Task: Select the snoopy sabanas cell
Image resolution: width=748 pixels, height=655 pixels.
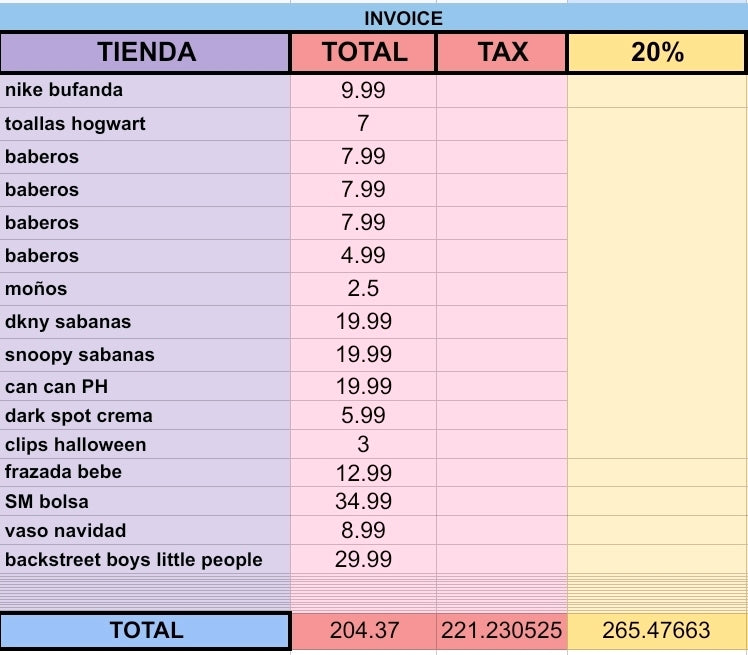Action: coord(146,355)
